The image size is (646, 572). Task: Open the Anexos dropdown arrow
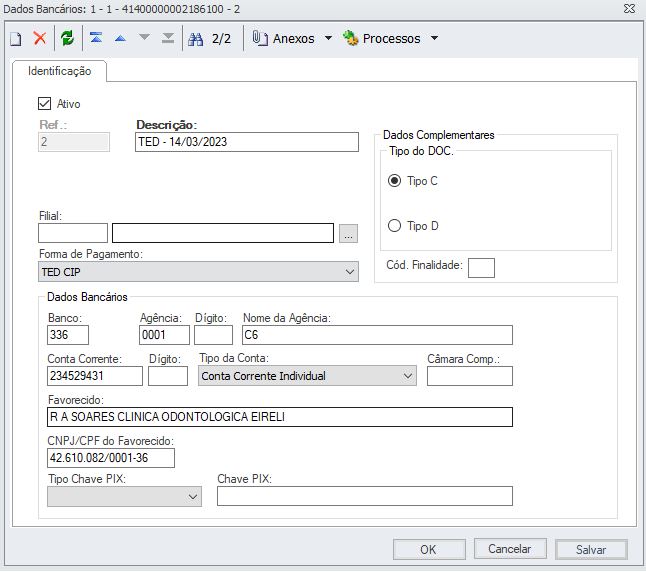point(327,39)
